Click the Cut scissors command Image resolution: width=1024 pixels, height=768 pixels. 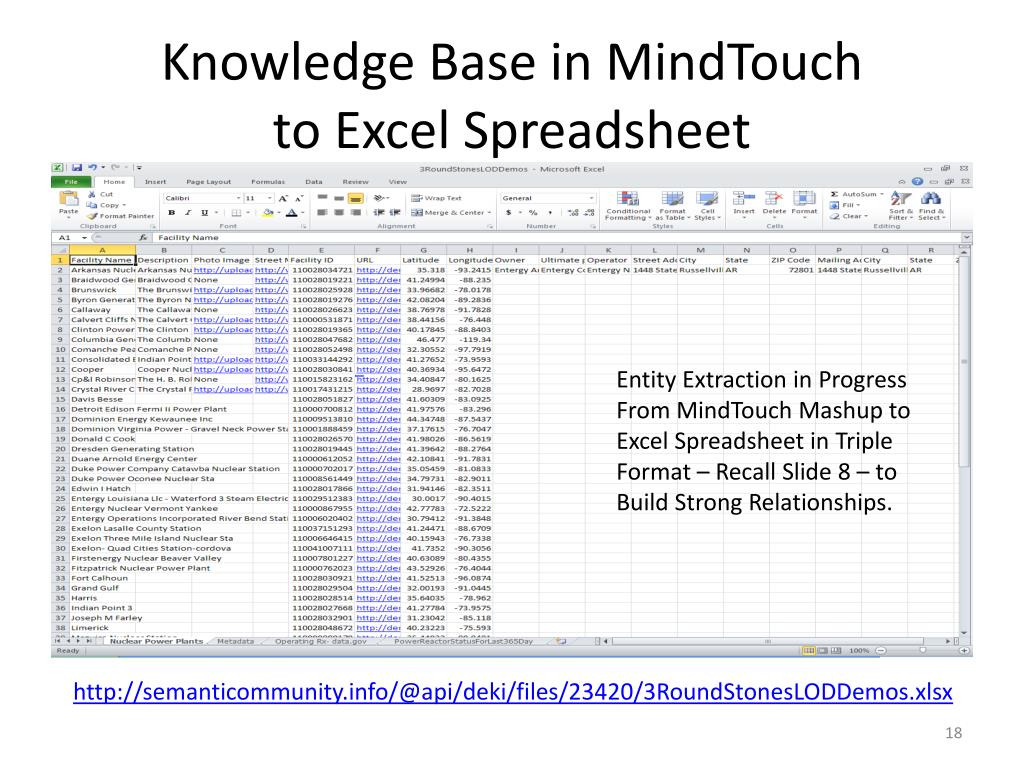click(x=101, y=194)
